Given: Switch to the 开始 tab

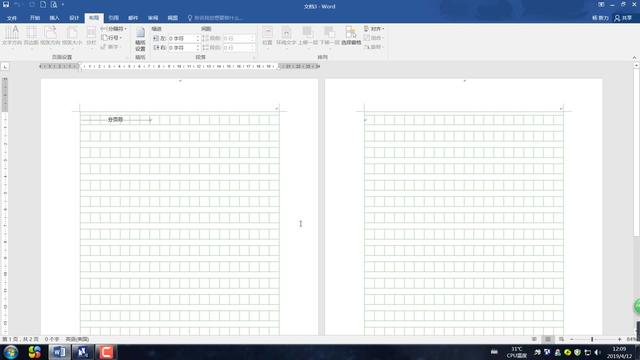Looking at the screenshot, I should coord(35,18).
